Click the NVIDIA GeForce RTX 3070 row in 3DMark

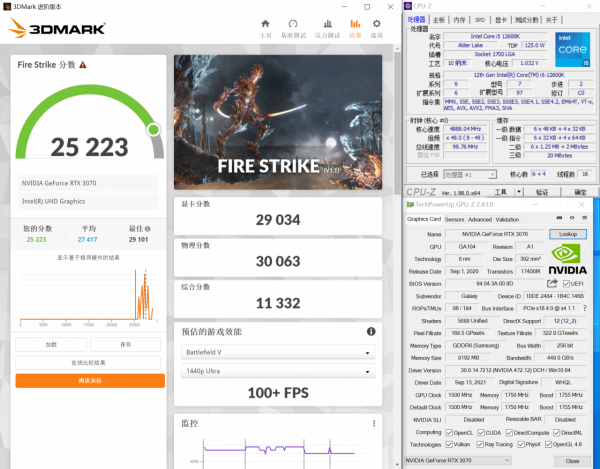tap(88, 183)
